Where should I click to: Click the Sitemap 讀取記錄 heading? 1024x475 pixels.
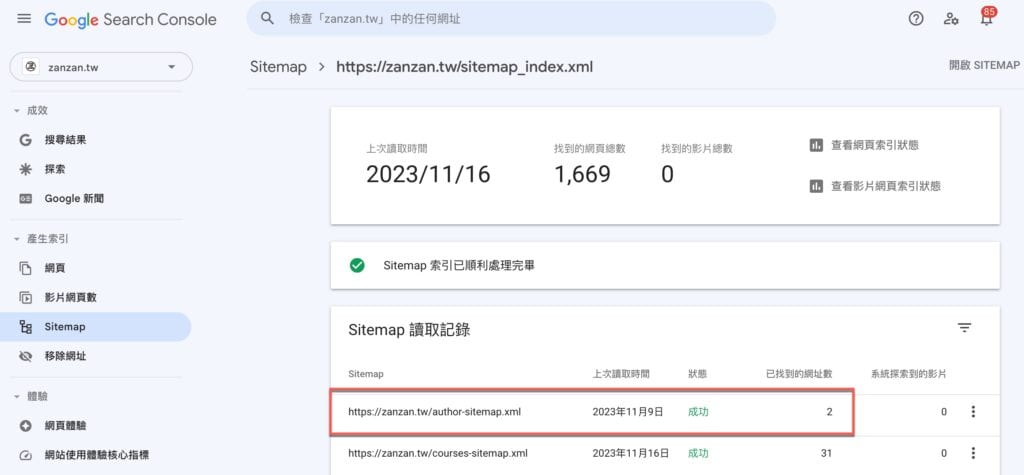point(409,330)
